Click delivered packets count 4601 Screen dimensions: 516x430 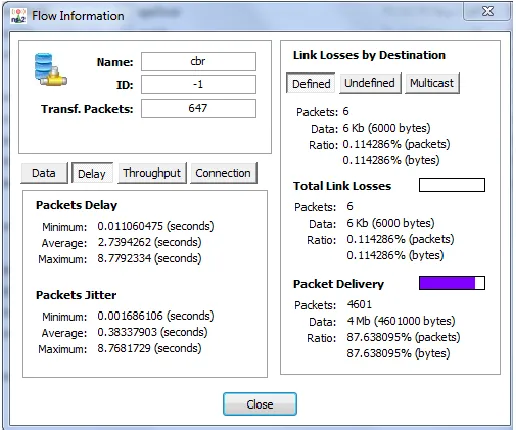tap(359, 304)
